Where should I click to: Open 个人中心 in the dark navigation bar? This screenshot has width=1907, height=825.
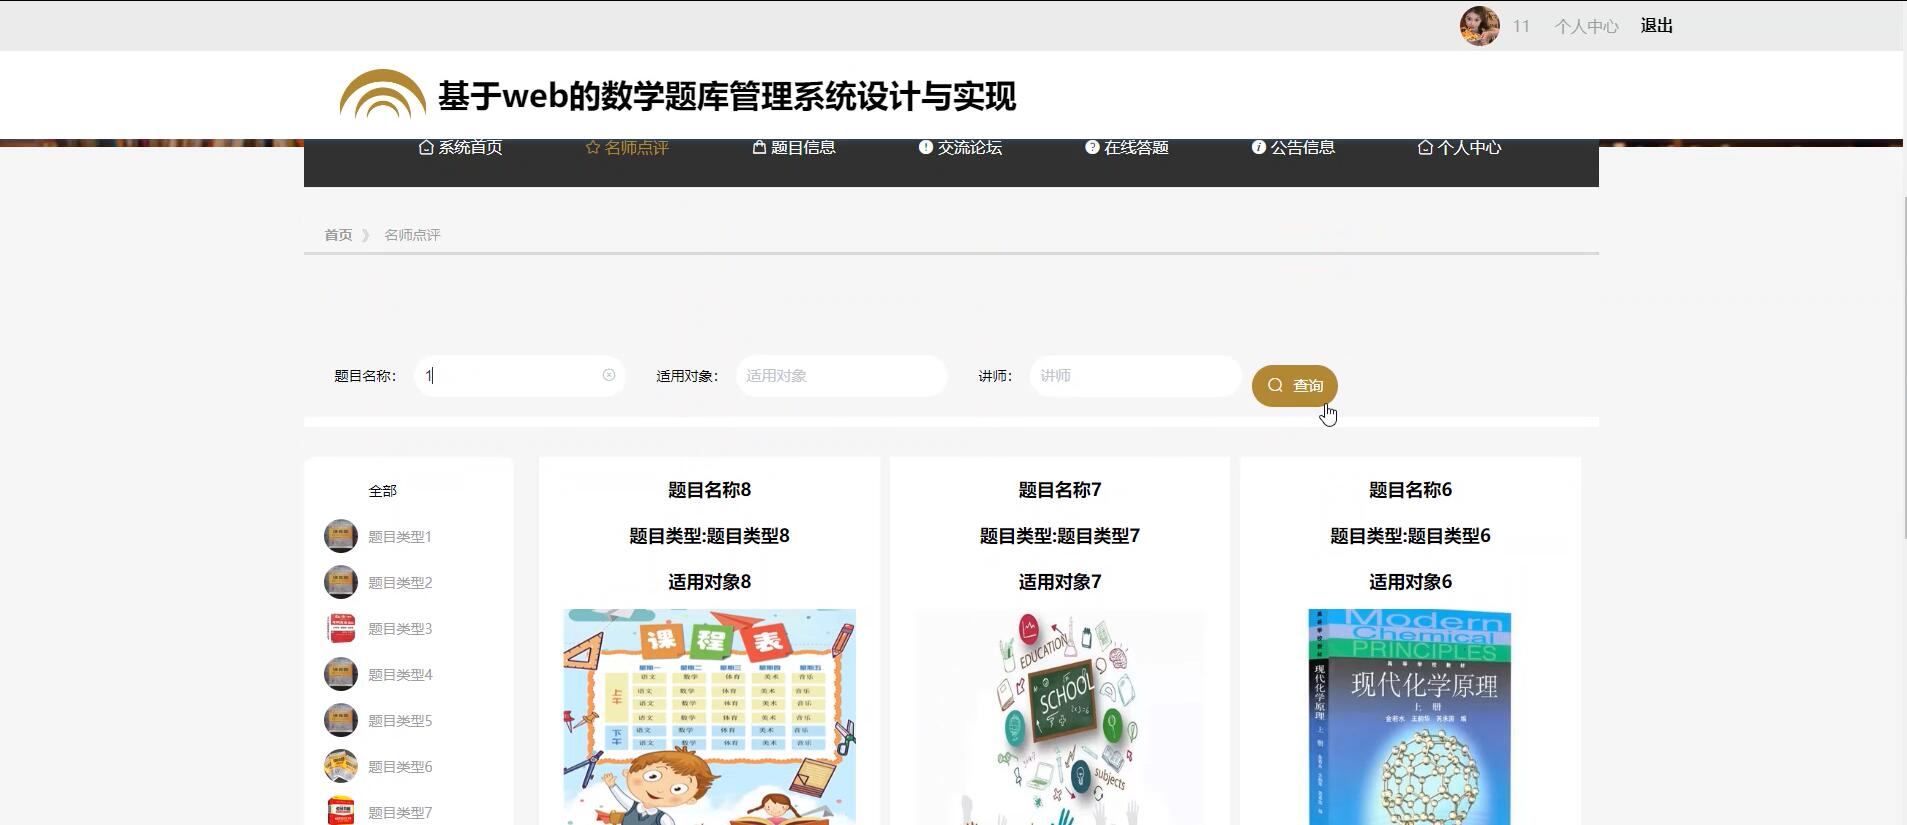1460,147
